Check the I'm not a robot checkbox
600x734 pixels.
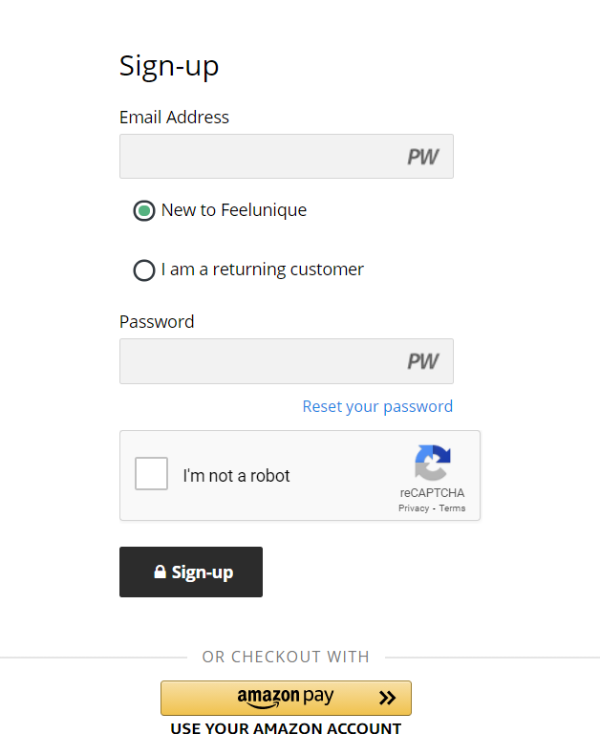click(x=152, y=474)
